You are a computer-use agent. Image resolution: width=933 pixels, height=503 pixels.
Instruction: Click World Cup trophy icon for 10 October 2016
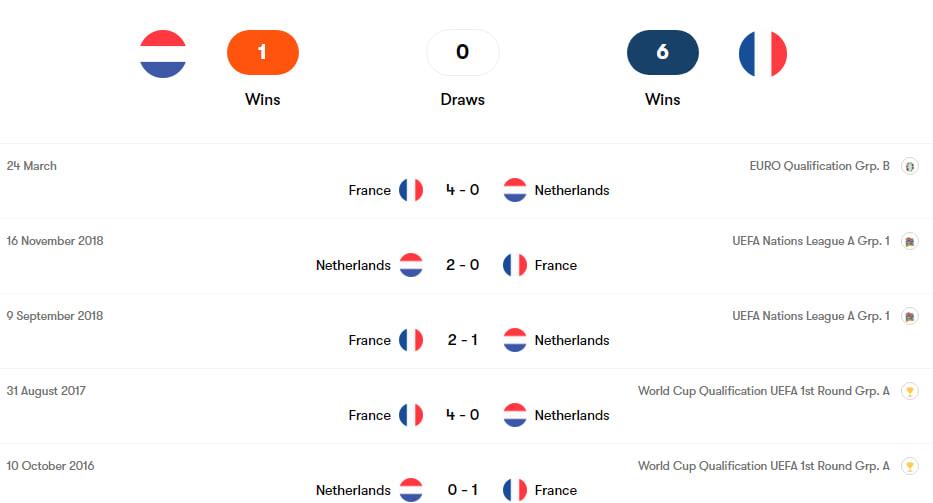coord(909,466)
